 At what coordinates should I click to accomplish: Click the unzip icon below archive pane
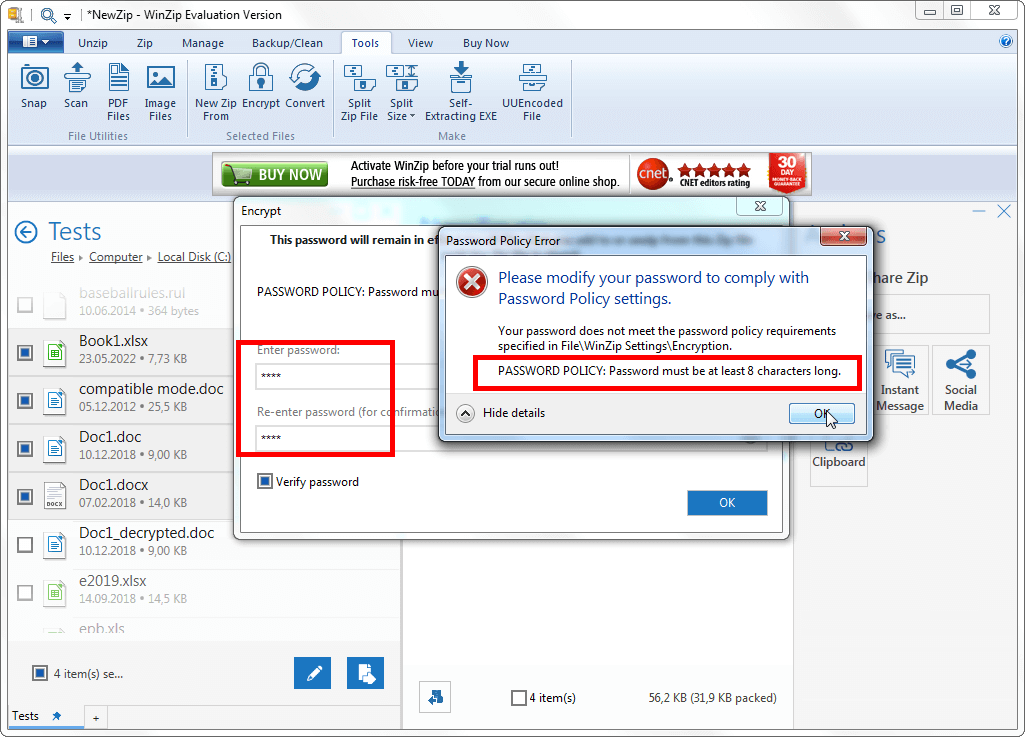435,697
